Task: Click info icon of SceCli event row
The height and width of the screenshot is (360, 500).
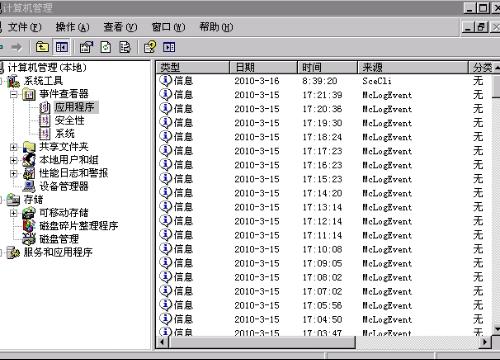Action: click(165, 80)
